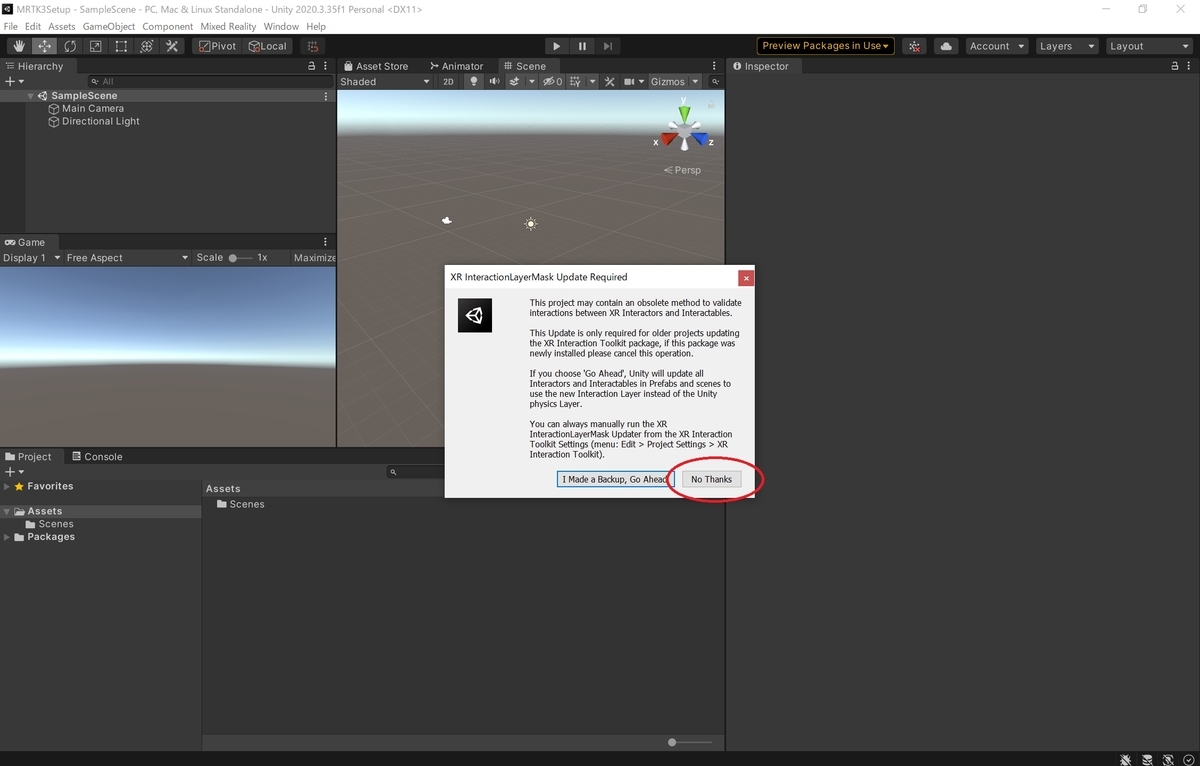Screen dimensions: 1200x766
Task: Toggle scene audio speaker icon
Action: click(494, 82)
